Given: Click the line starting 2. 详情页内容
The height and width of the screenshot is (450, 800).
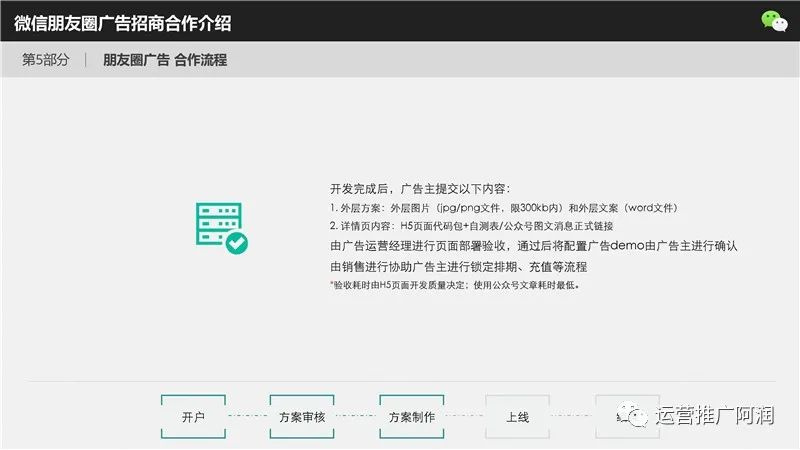Looking at the screenshot, I should pos(471,226).
